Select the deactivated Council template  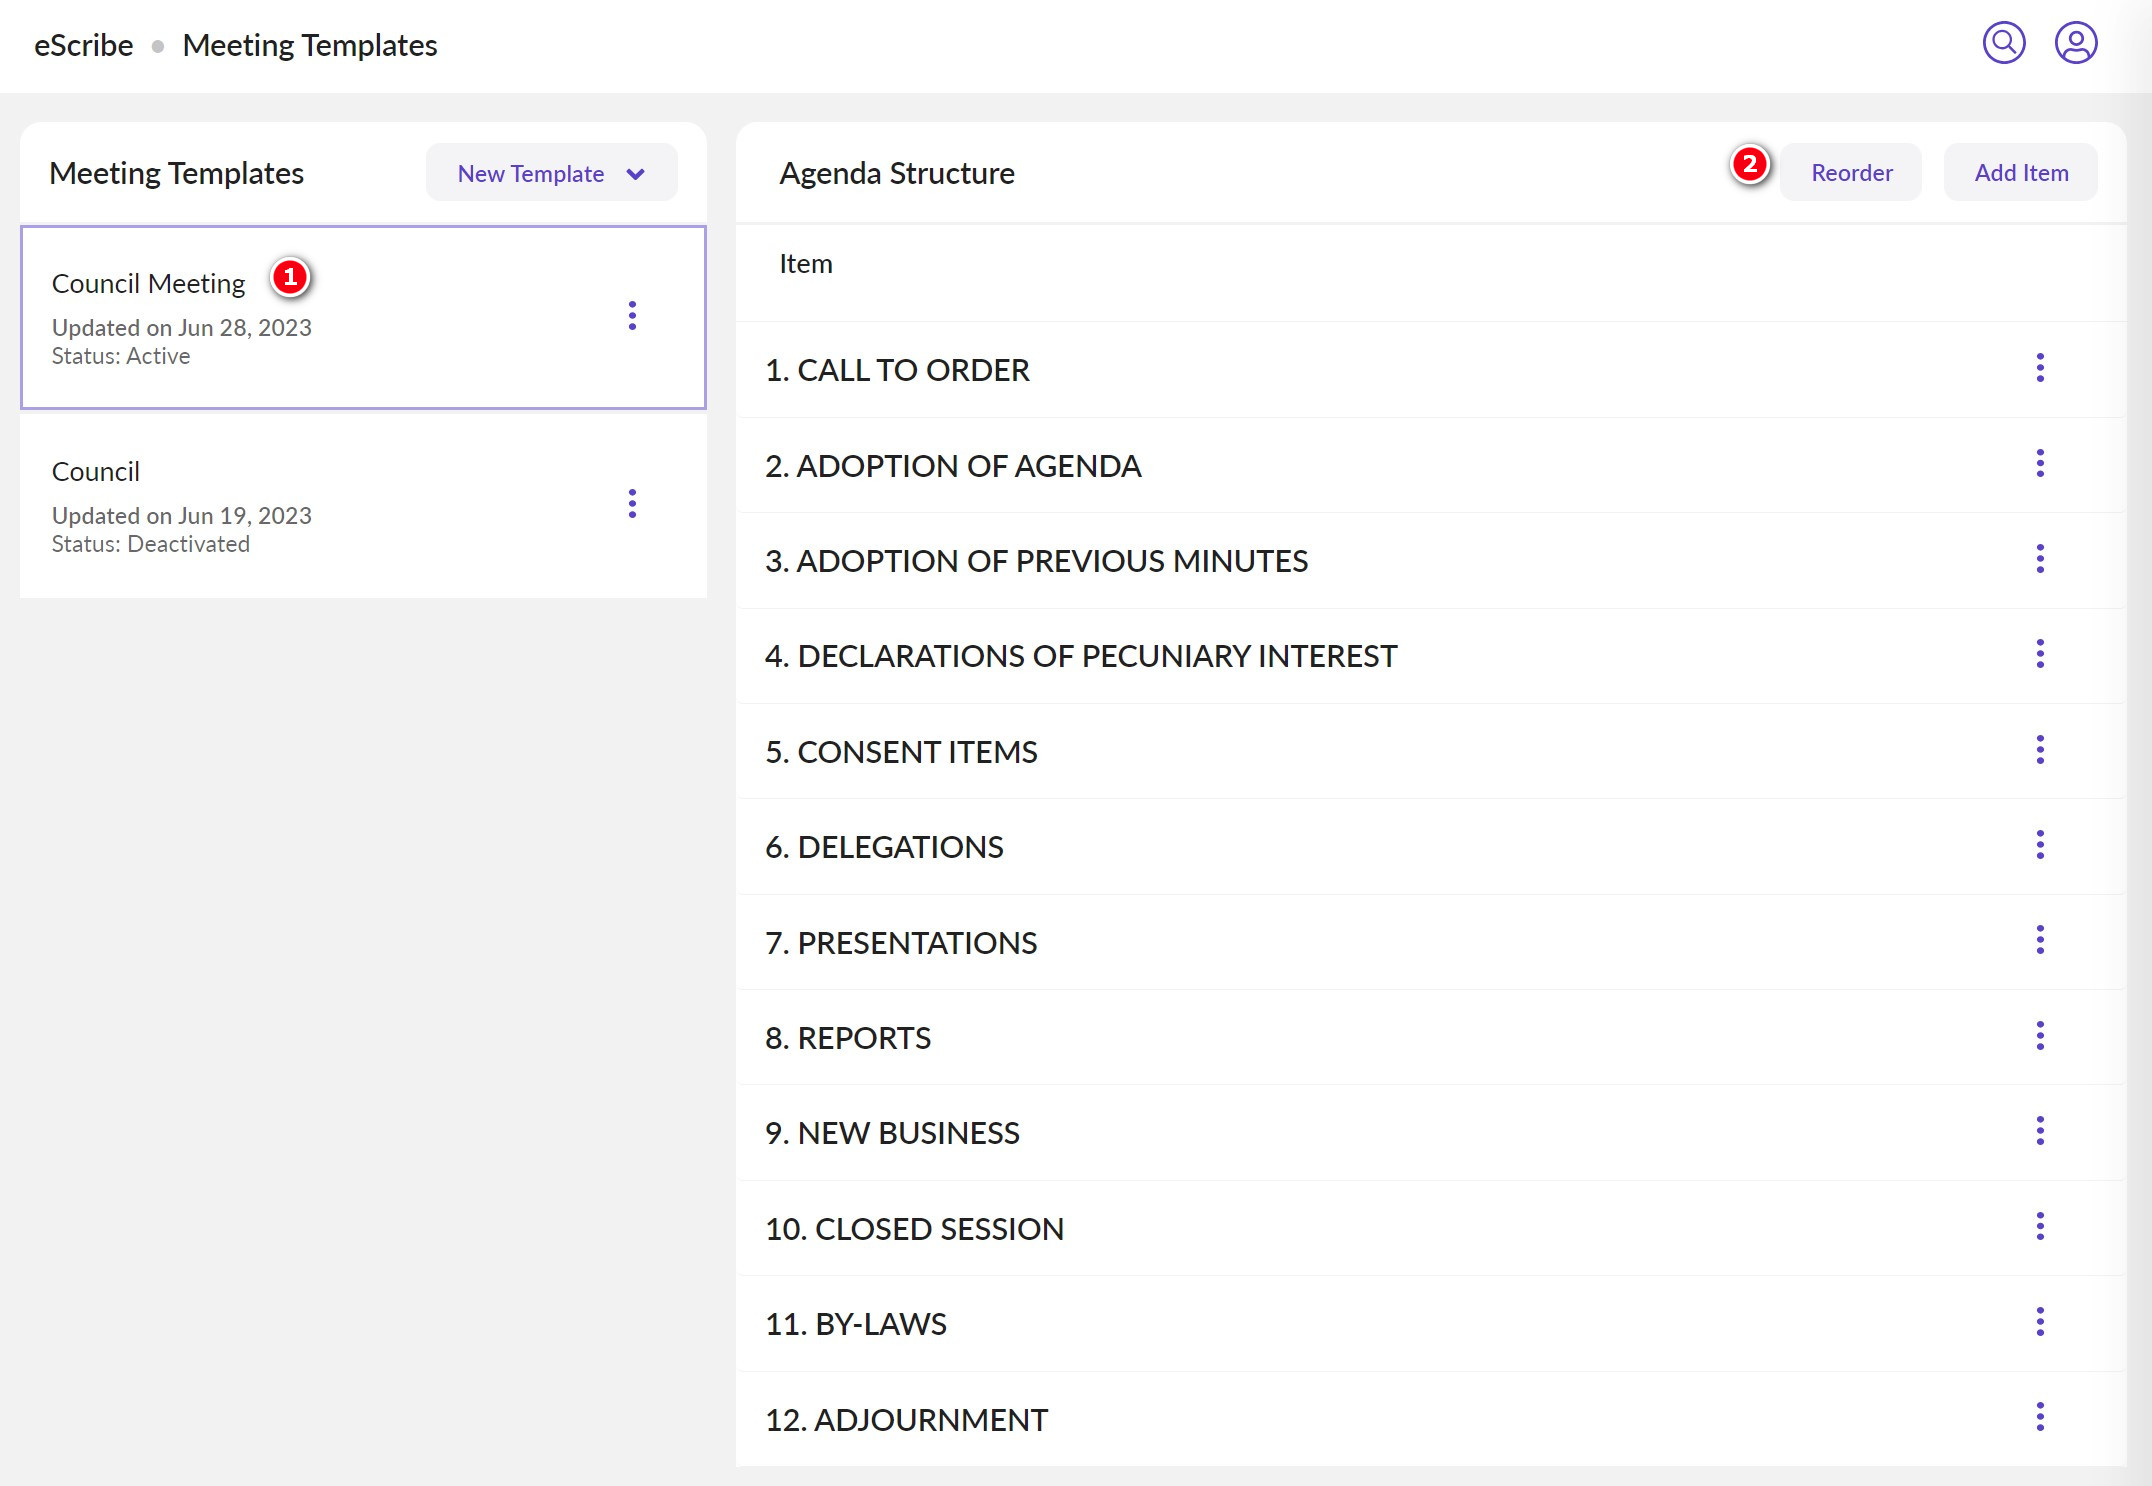point(96,472)
